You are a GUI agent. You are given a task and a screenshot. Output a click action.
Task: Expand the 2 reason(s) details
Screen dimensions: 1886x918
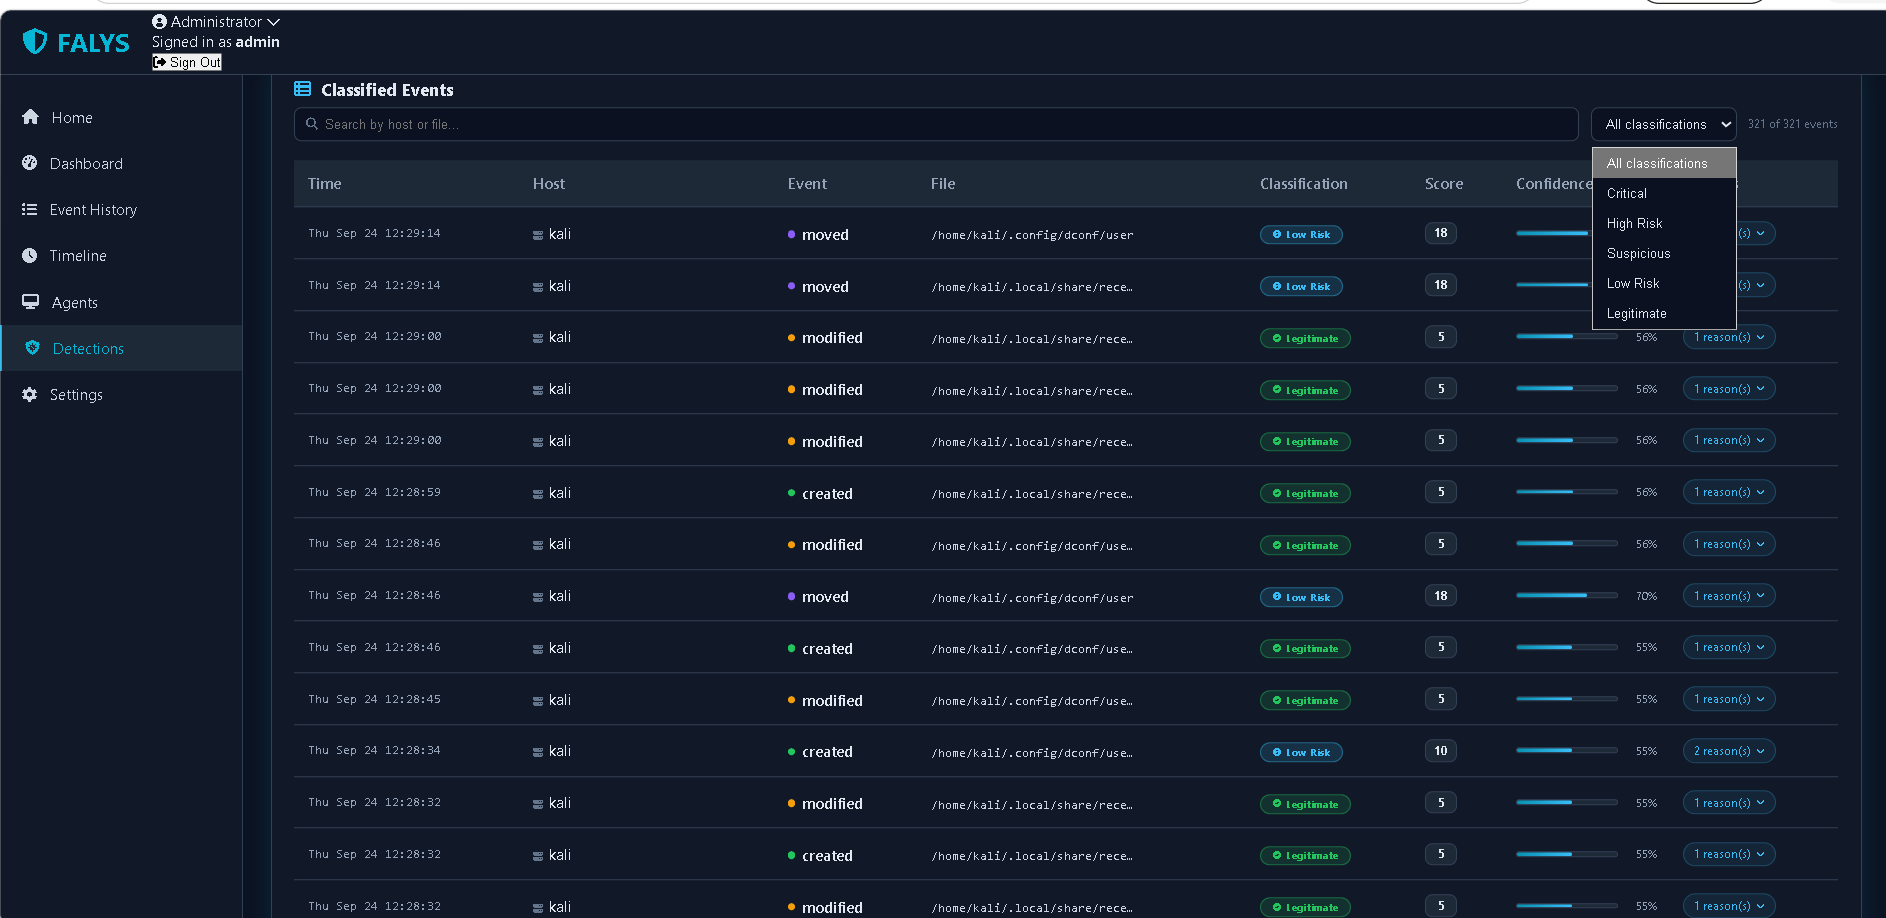tap(1729, 751)
